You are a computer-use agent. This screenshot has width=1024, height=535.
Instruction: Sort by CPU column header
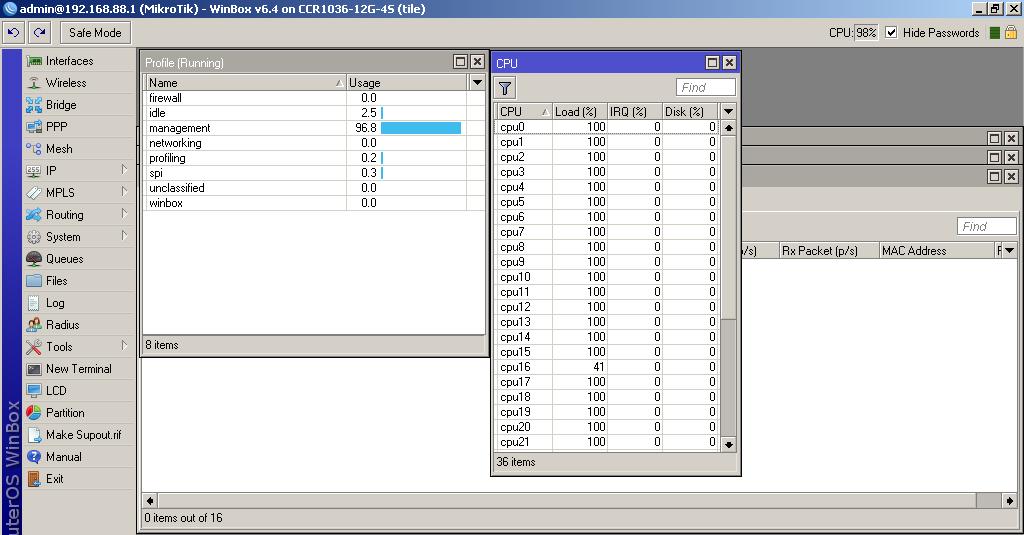point(524,112)
